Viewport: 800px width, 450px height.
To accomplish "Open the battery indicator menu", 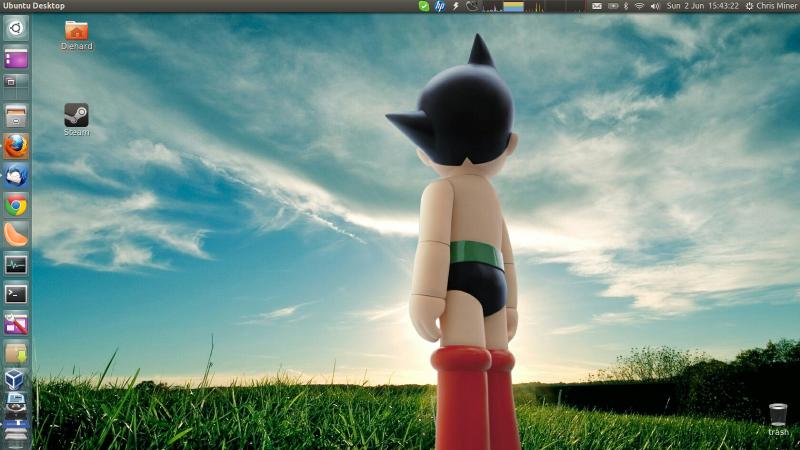I will (x=613, y=6).
